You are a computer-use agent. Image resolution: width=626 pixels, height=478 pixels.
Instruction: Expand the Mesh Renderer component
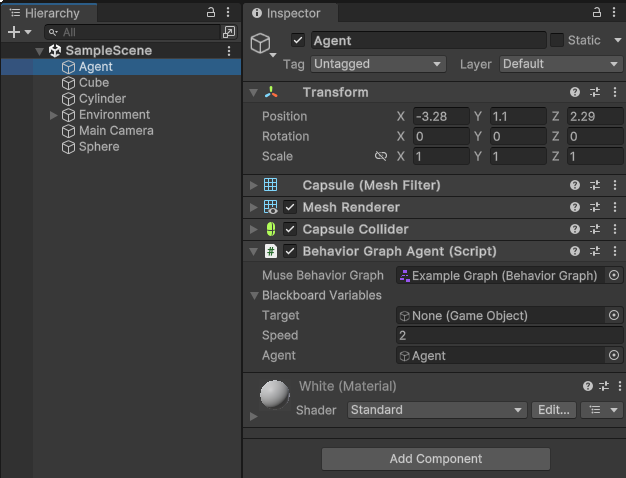pos(254,207)
